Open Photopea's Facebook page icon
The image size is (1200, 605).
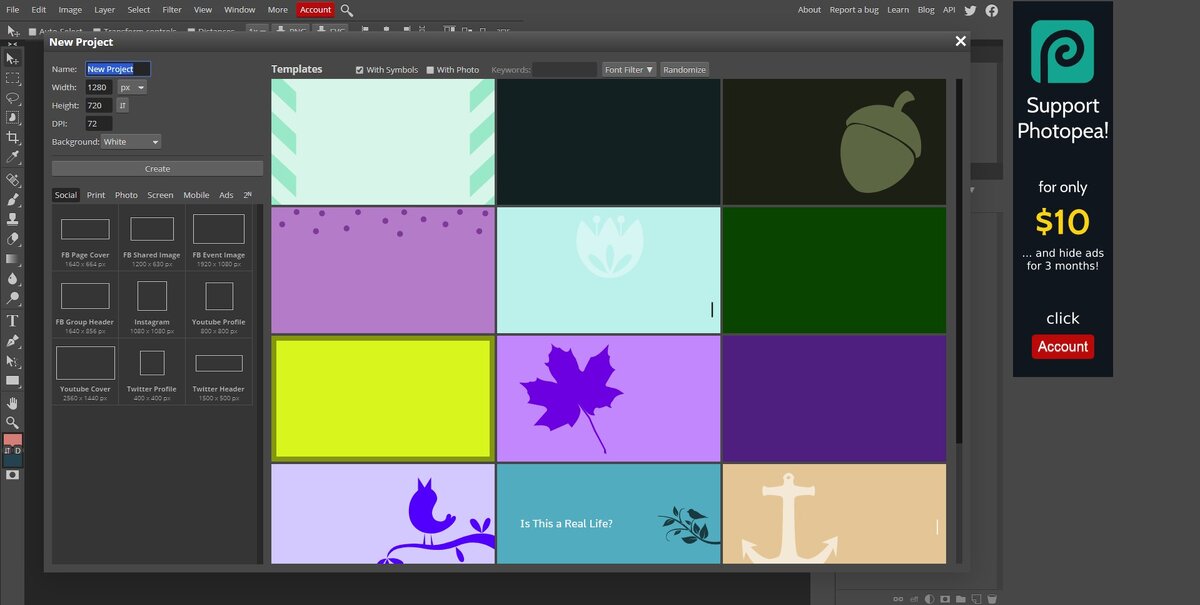(992, 10)
